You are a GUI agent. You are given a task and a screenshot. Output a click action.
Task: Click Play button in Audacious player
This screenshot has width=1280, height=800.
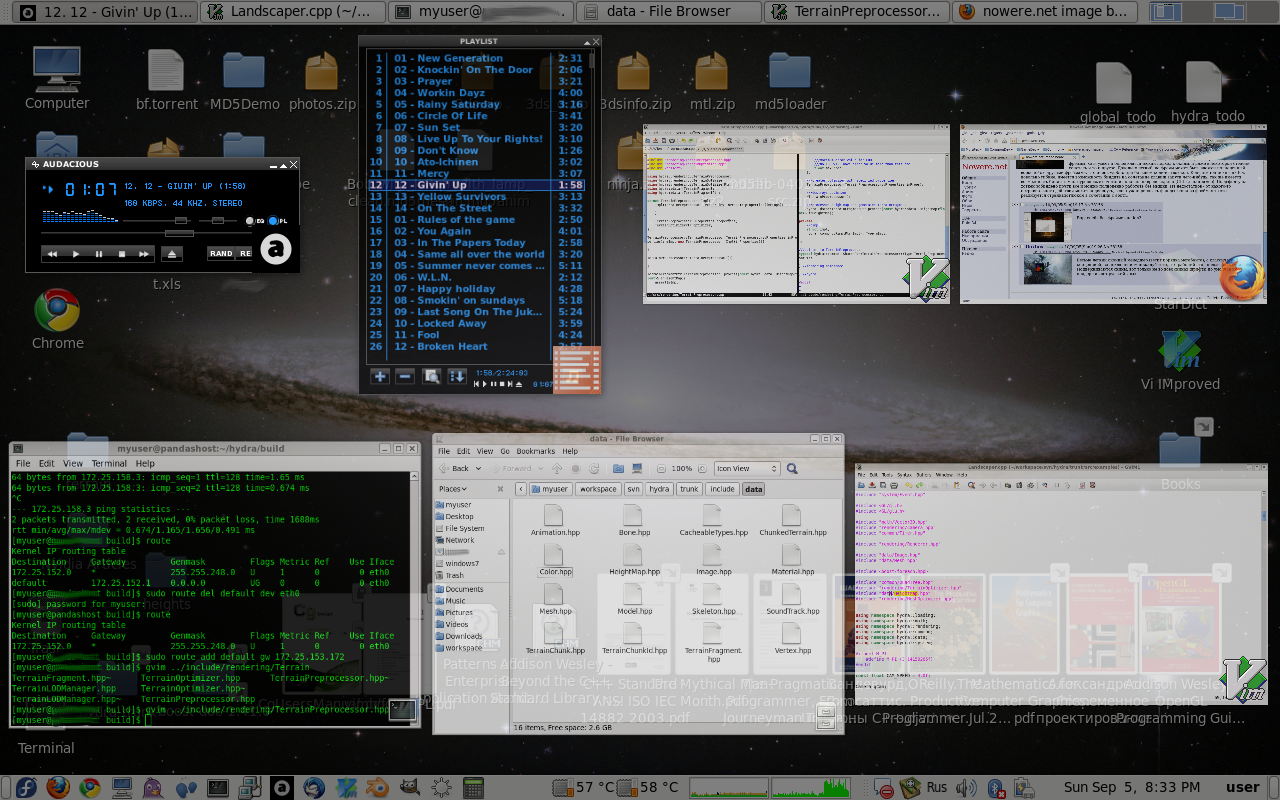pyautogui.click(x=75, y=254)
